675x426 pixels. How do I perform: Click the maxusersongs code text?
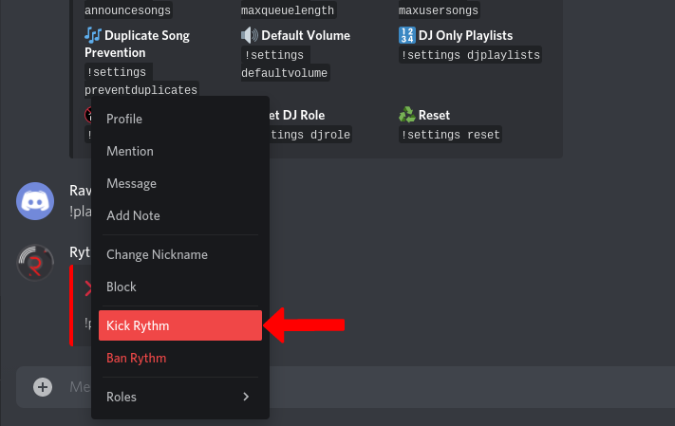click(x=439, y=10)
